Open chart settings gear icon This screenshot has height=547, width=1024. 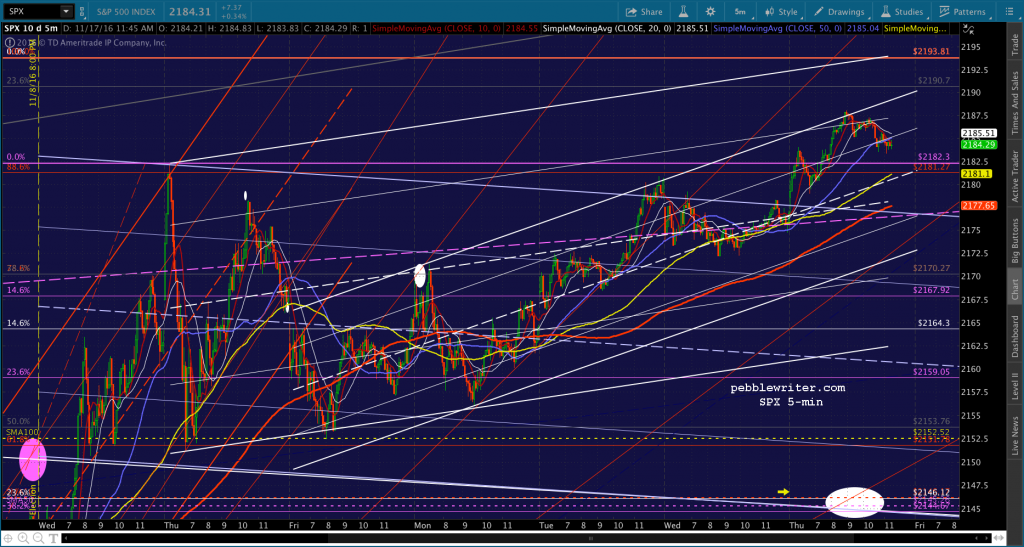click(x=710, y=12)
